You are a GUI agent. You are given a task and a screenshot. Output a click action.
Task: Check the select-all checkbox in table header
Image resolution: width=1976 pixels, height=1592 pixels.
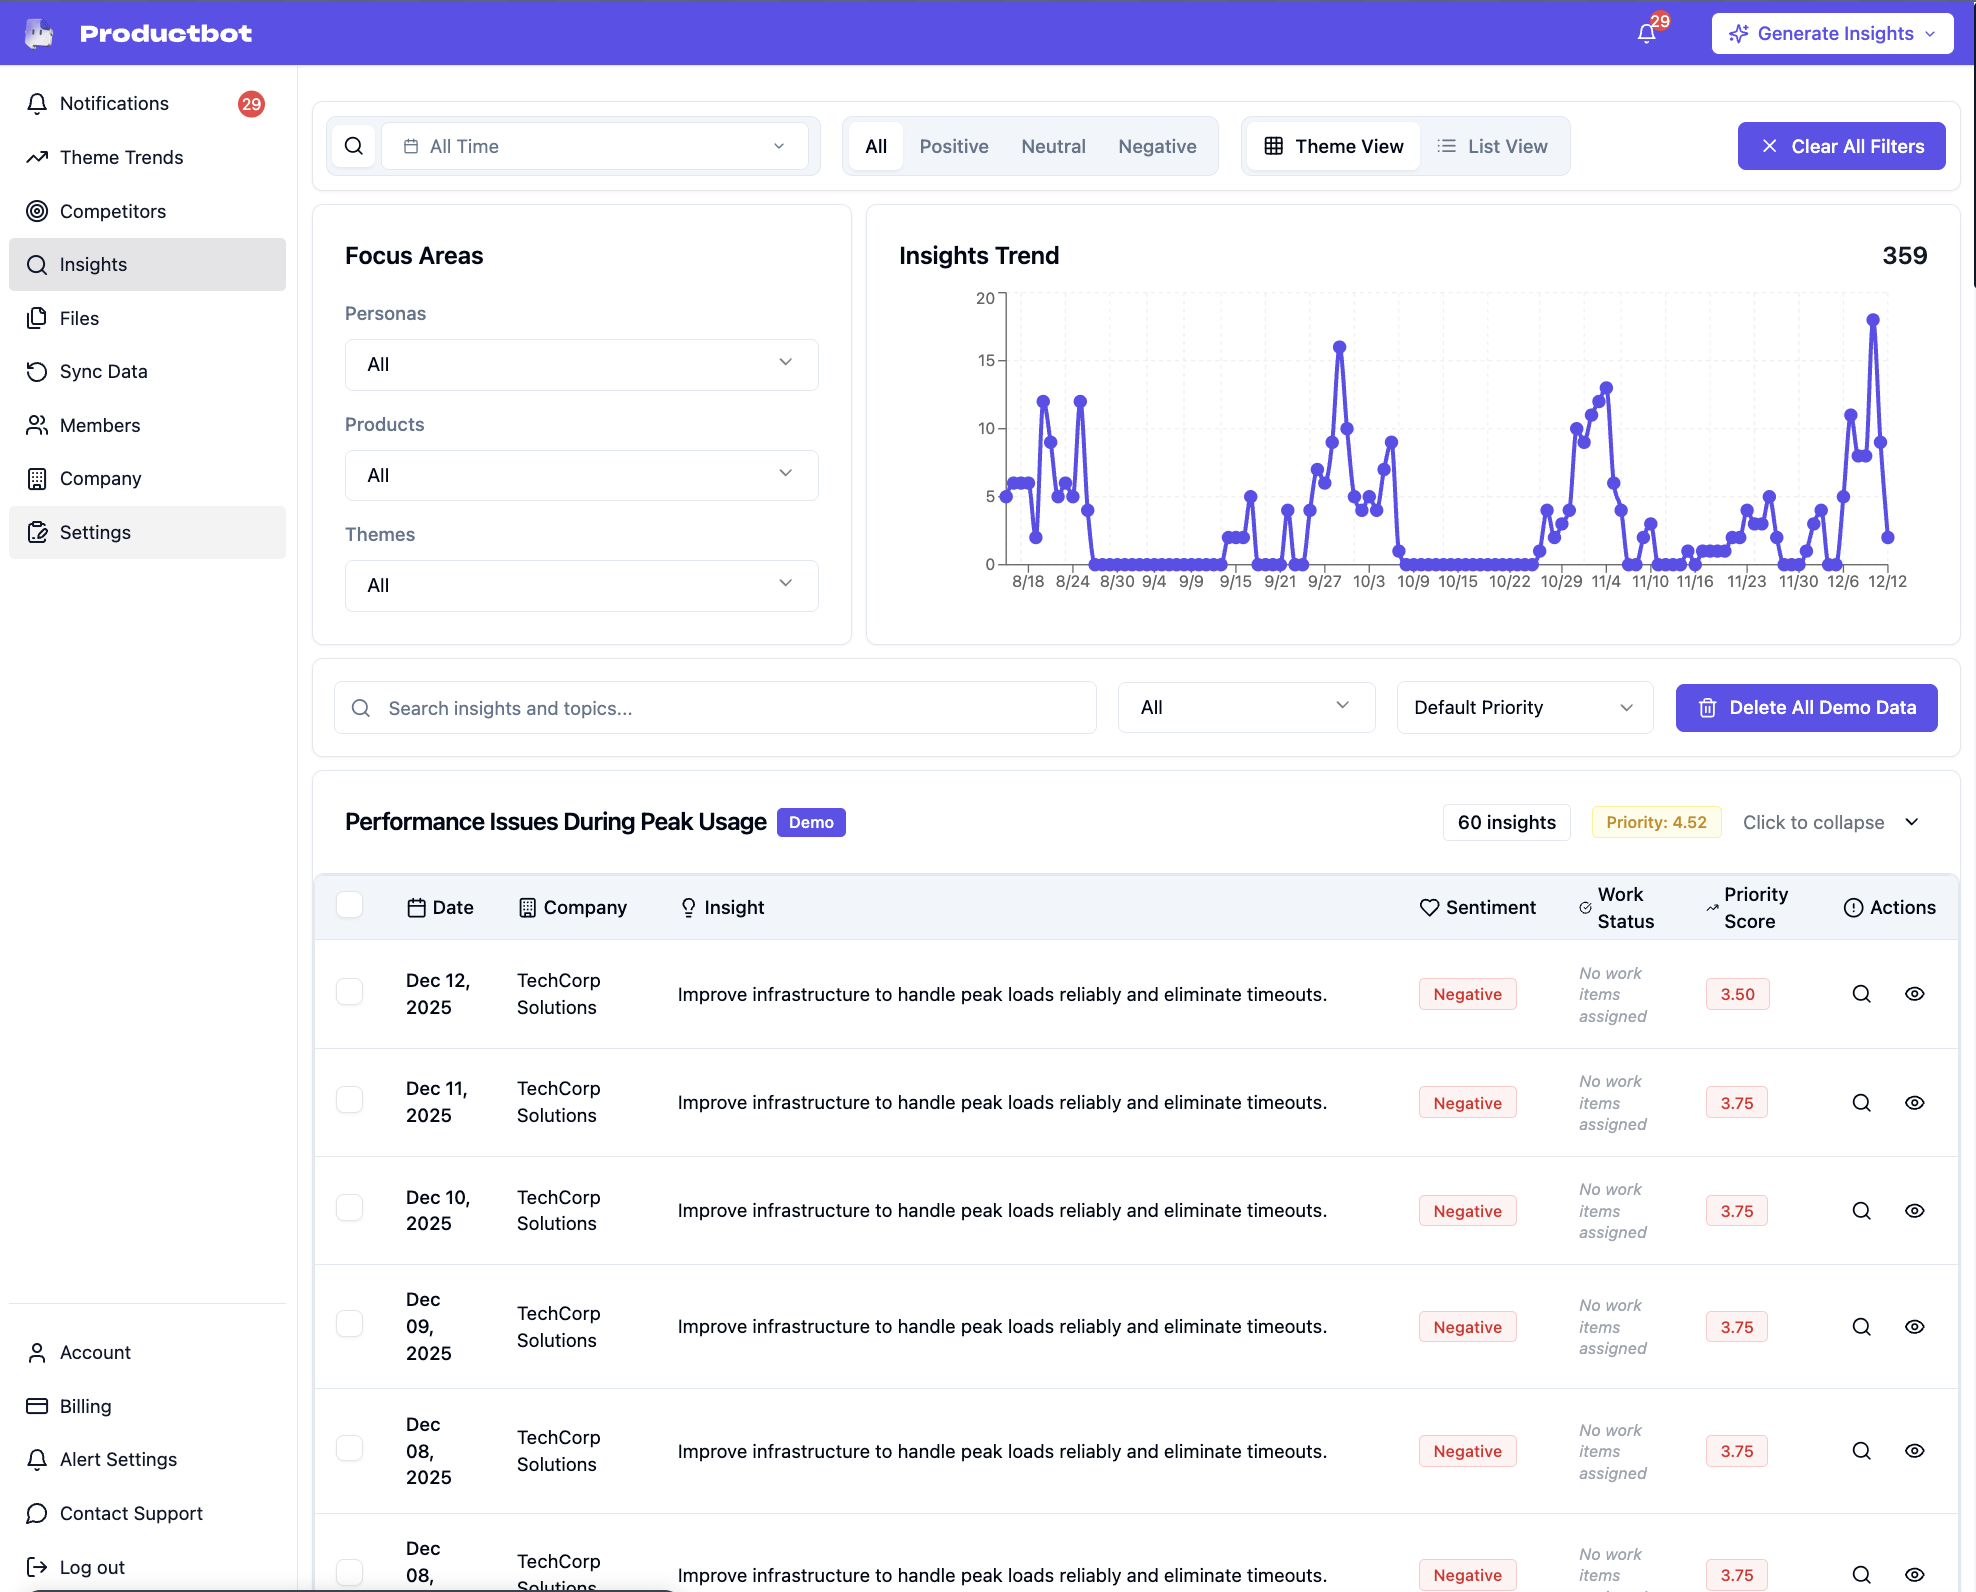[350, 905]
